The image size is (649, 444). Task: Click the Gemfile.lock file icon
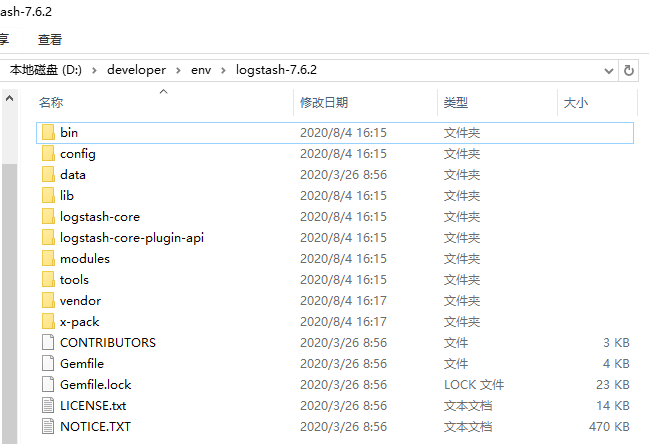coord(48,384)
